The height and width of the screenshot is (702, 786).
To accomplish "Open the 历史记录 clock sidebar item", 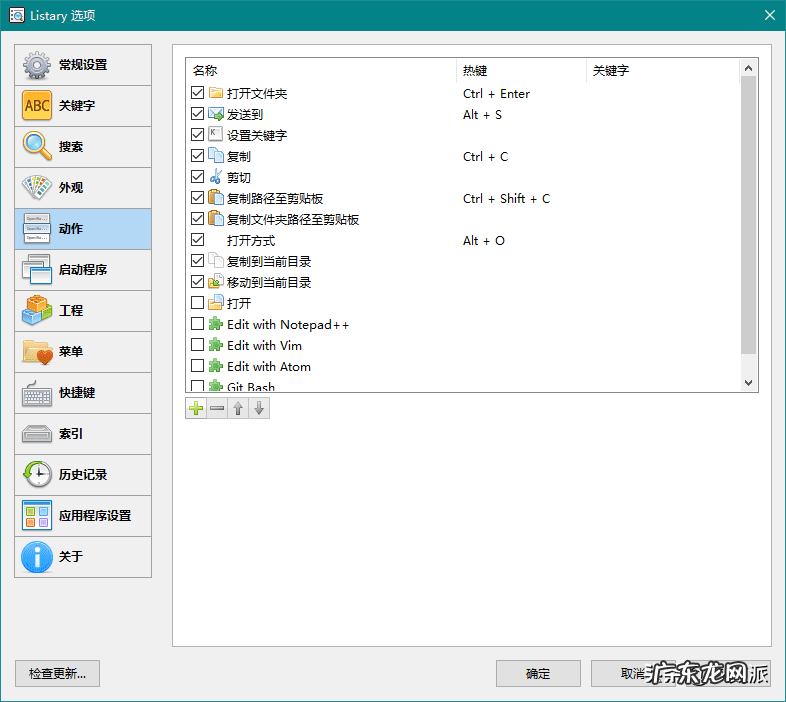I will 83,475.
